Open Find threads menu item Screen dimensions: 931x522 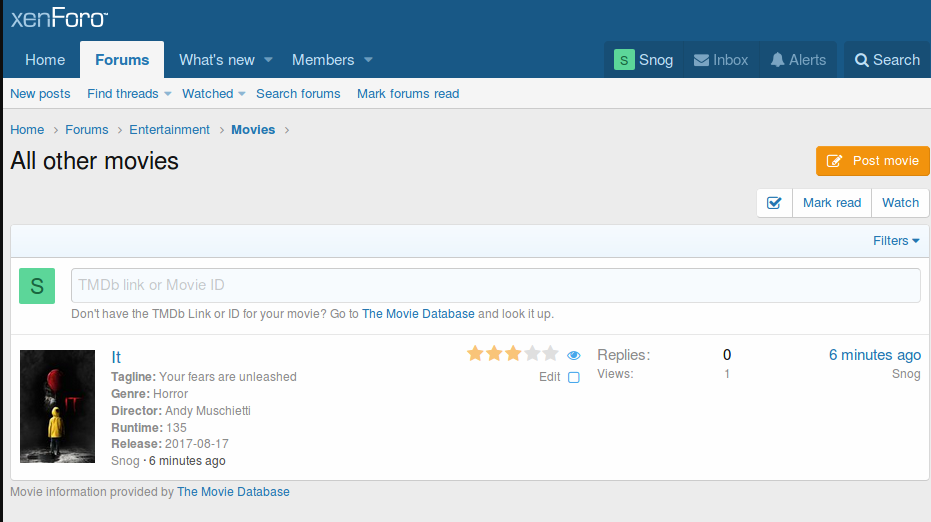coord(123,94)
